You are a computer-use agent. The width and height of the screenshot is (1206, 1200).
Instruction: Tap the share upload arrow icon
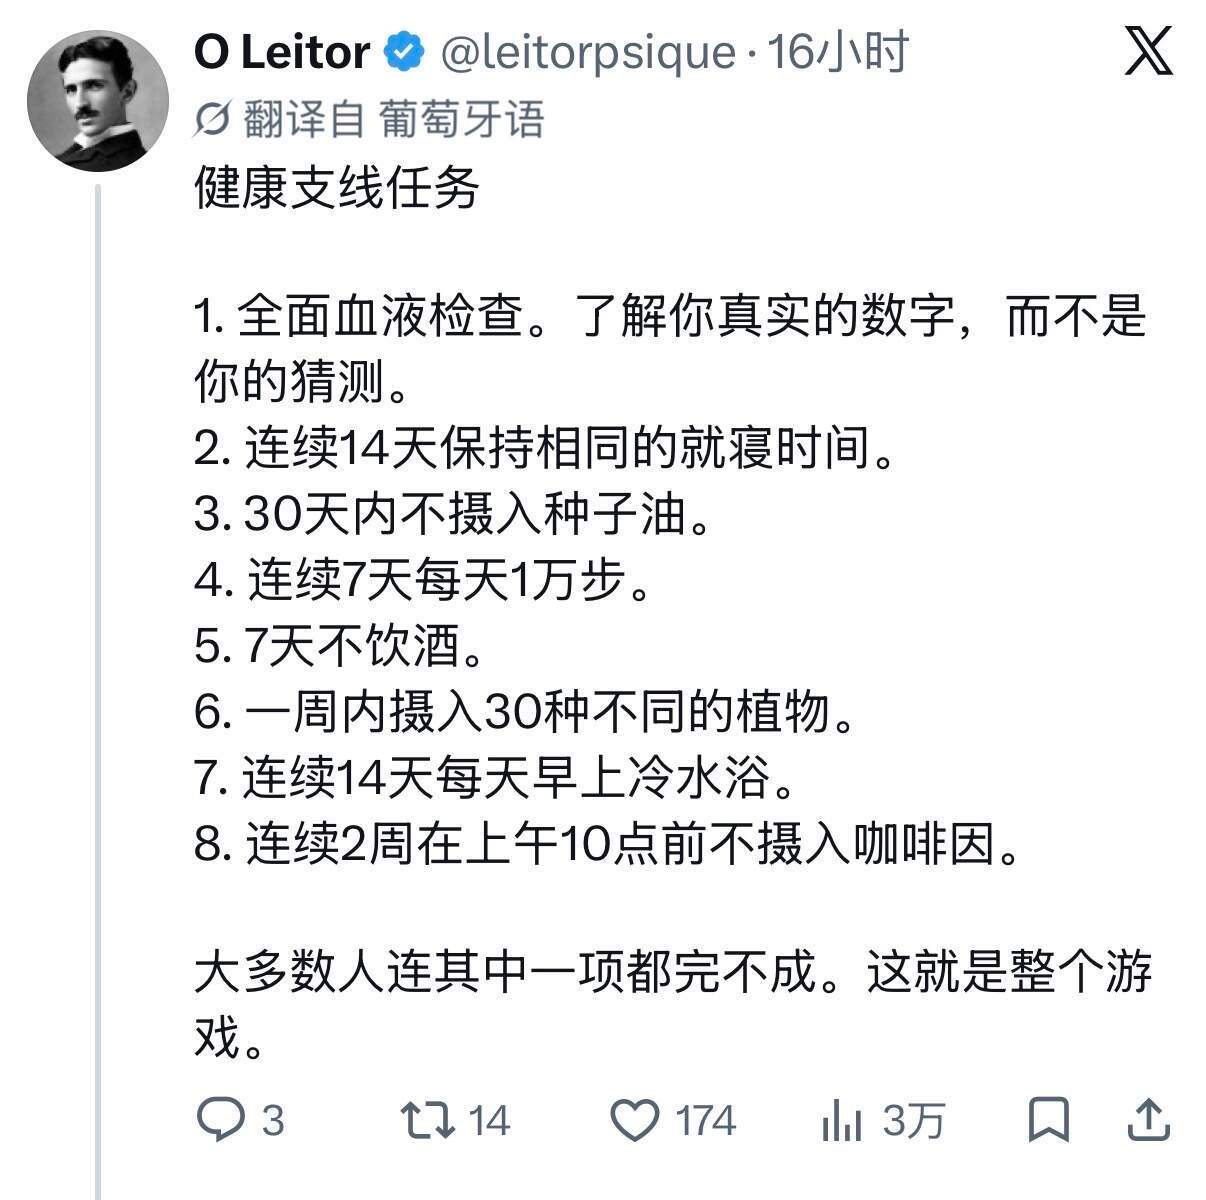(1149, 1120)
